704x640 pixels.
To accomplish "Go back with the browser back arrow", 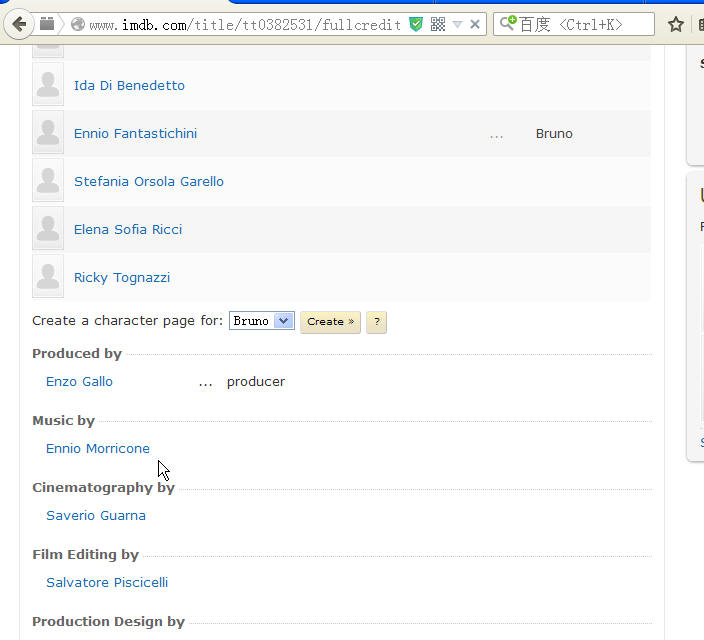I will pos(19,24).
